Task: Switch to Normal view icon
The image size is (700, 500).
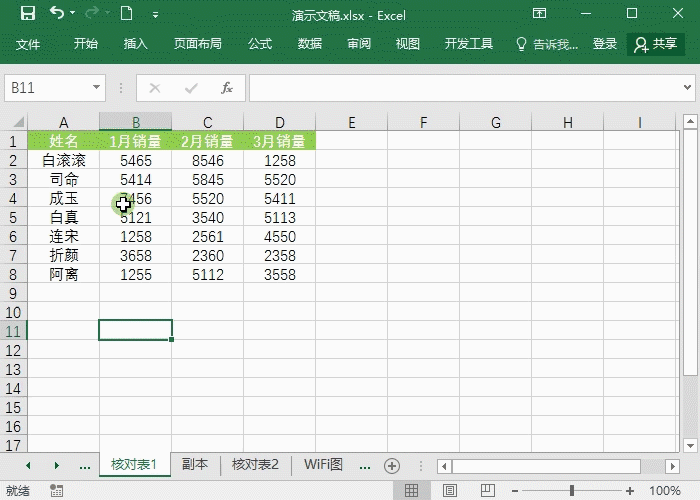Action: point(411,490)
